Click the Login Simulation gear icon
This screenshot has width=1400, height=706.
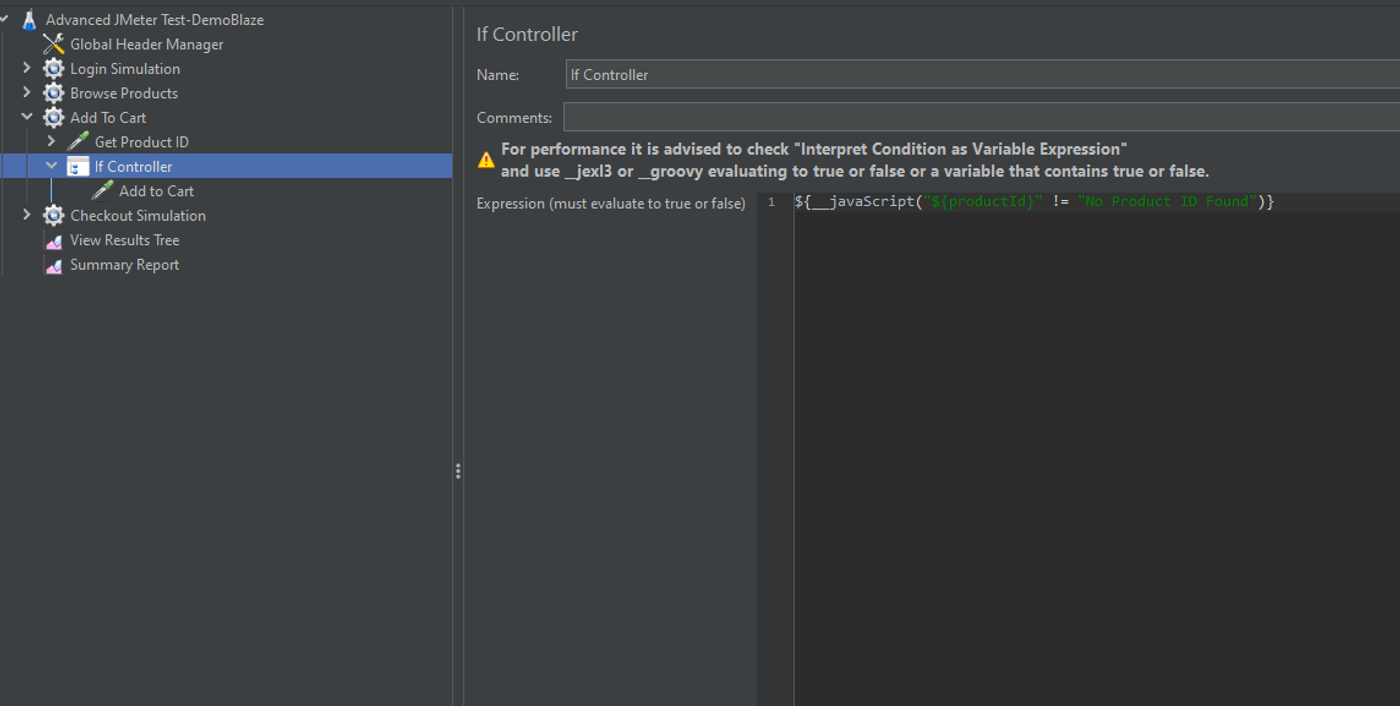[x=54, y=69]
